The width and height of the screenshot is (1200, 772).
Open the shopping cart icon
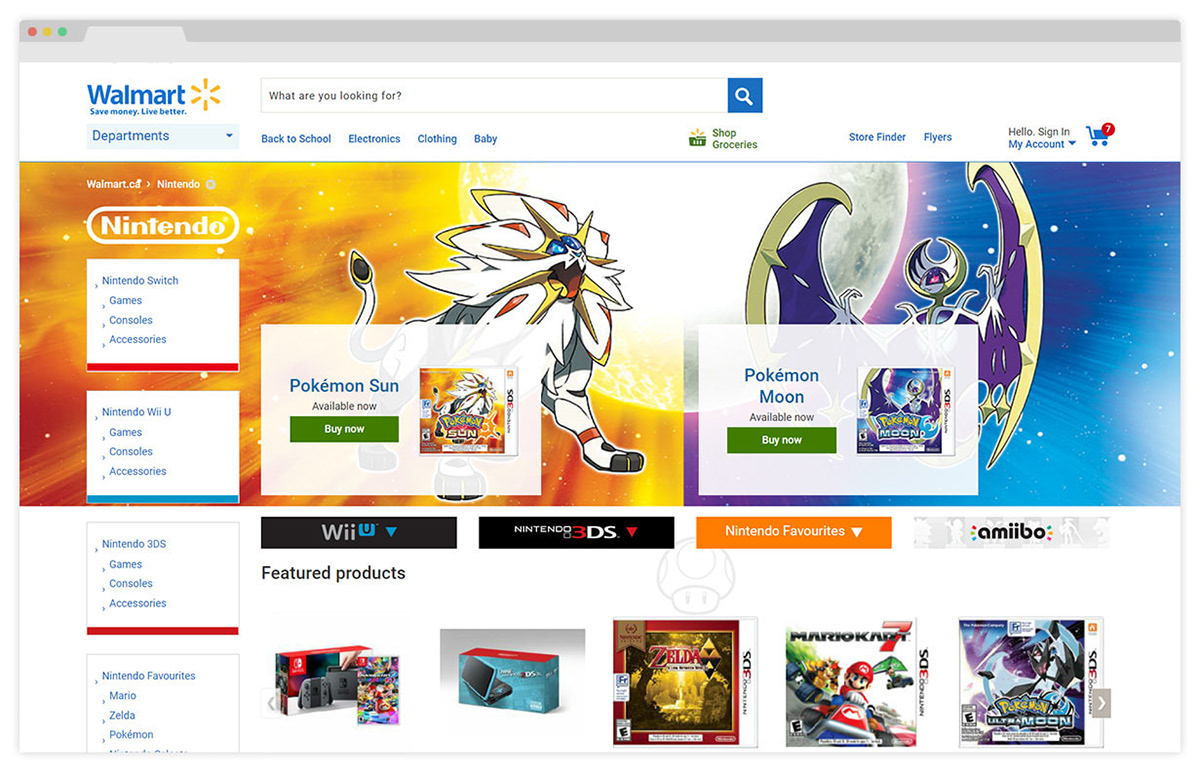click(1099, 136)
